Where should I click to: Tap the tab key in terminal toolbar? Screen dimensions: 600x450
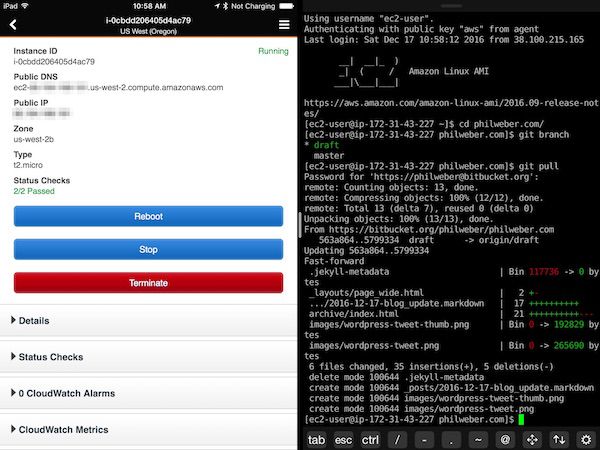coord(316,440)
